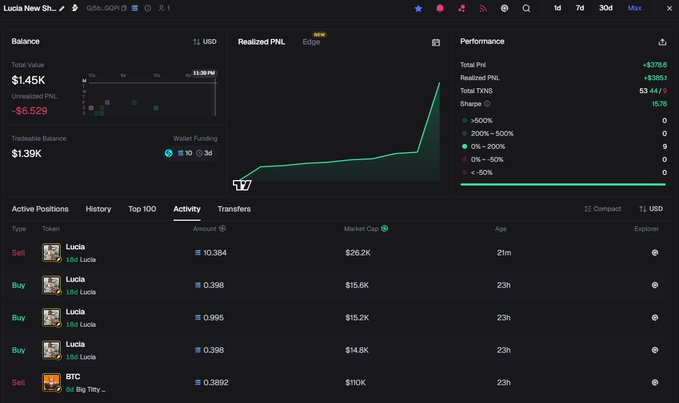The height and width of the screenshot is (403, 679).
Task: Click the BTC token thumbnail
Action: pos(51,383)
